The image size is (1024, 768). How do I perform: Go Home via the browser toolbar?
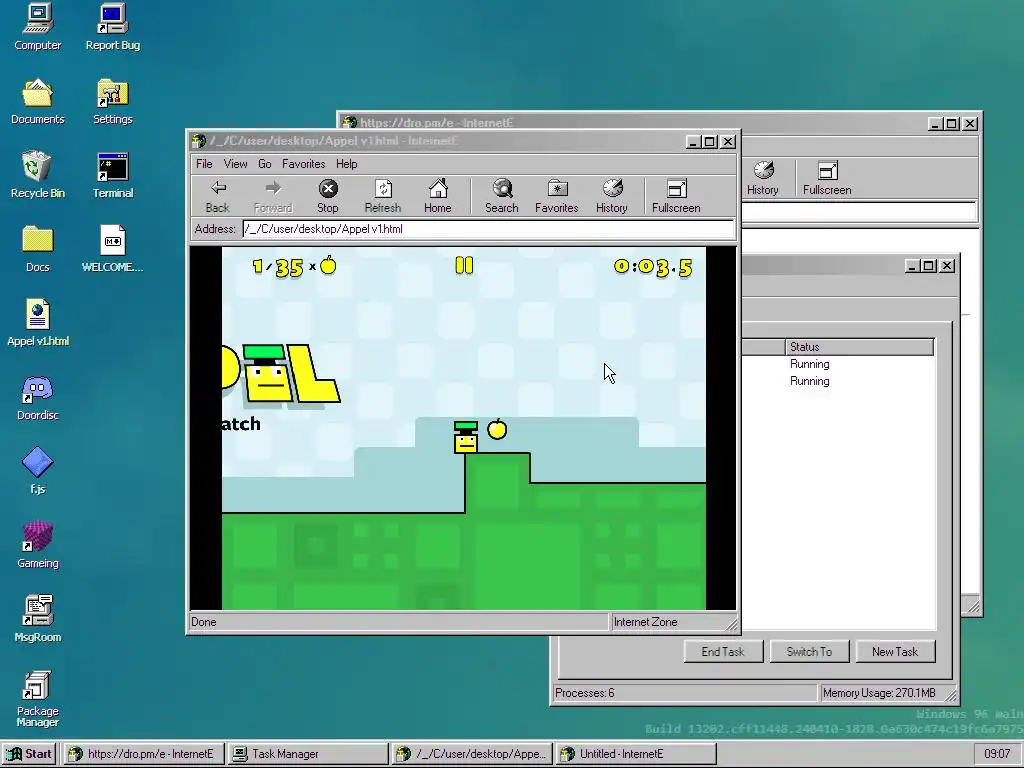tap(438, 196)
